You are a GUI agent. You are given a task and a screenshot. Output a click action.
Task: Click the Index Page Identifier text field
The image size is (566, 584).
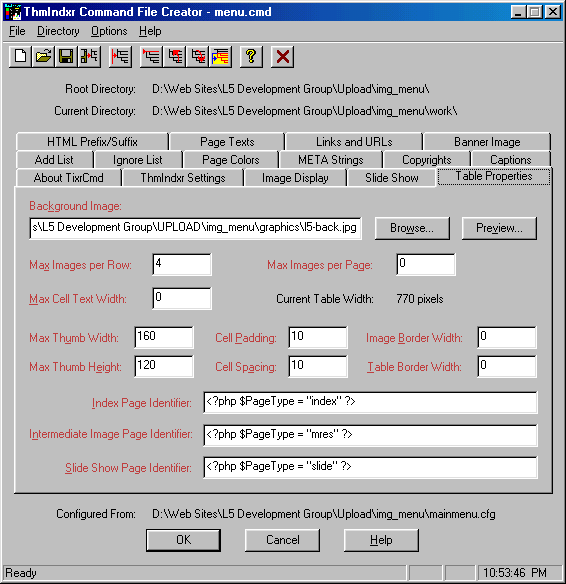point(371,402)
